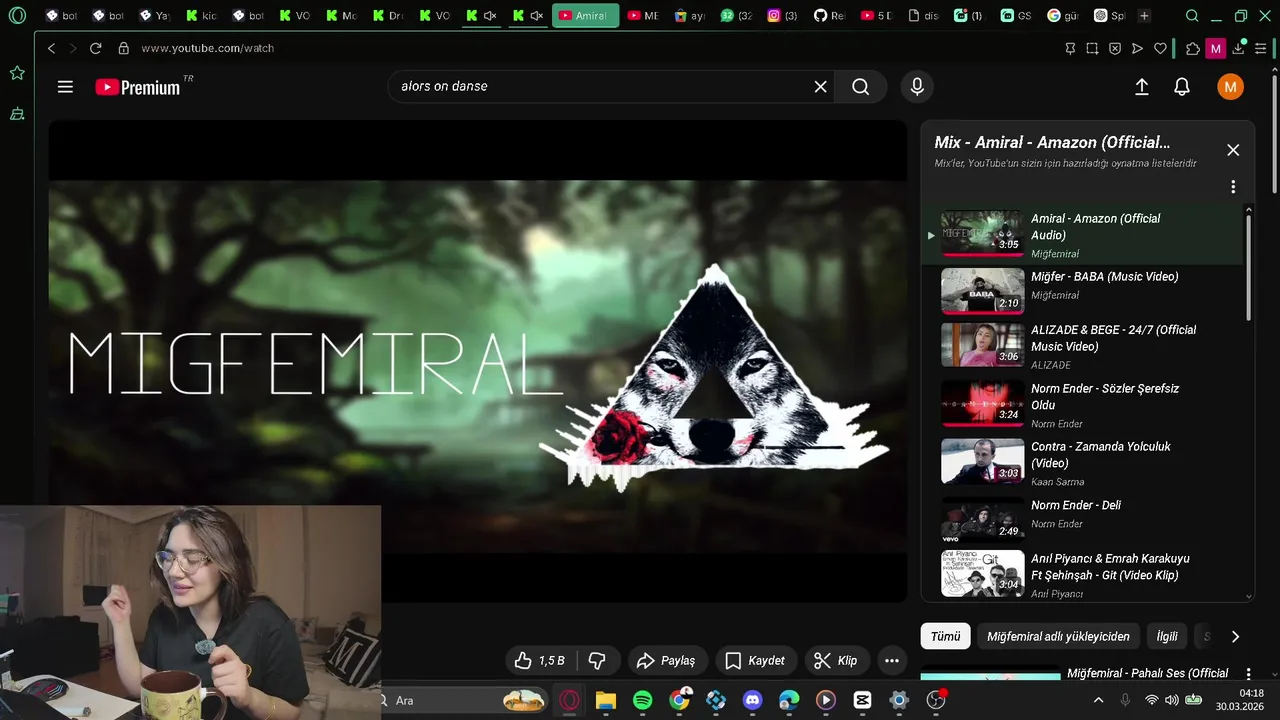Switch to the Instagram (3) tab
The height and width of the screenshot is (720, 1280).
click(783, 16)
